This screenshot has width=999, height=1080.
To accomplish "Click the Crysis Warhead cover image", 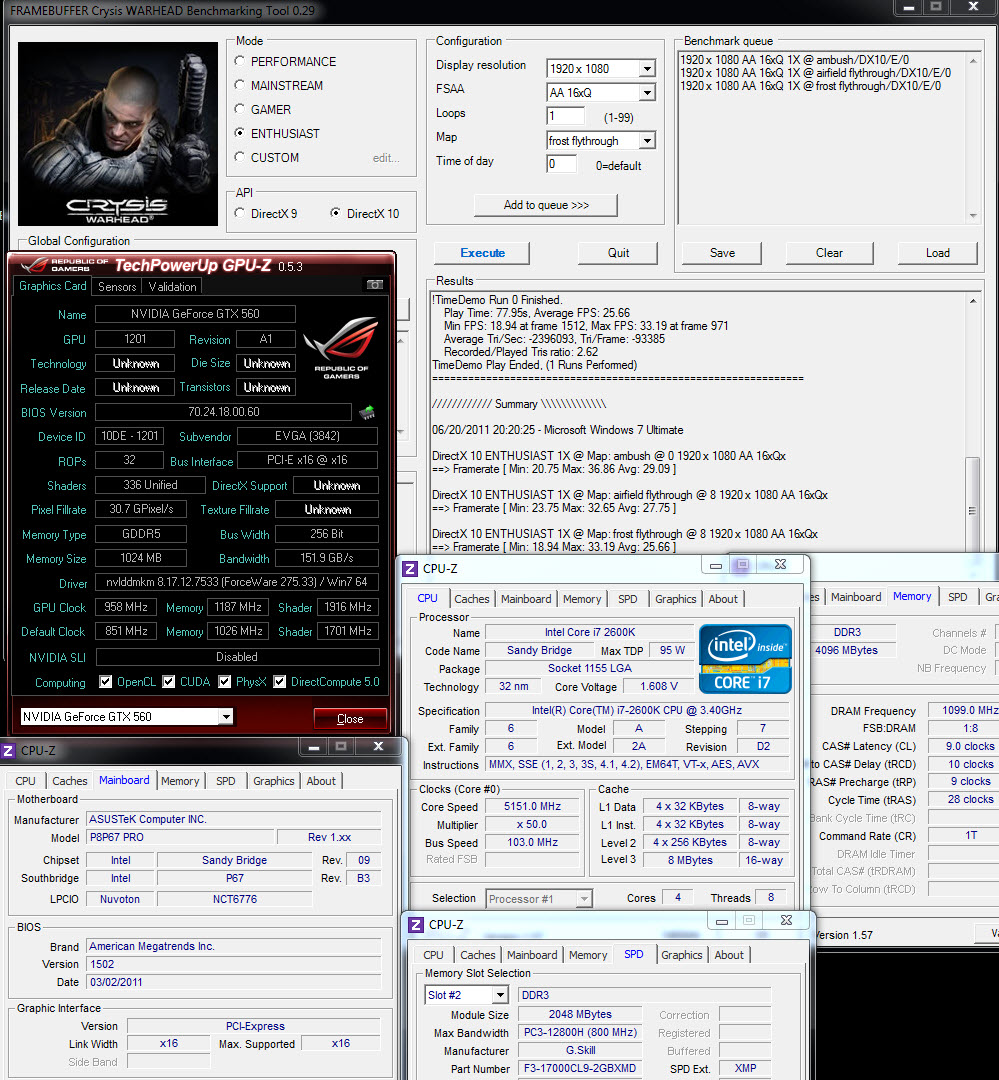I will [118, 134].
